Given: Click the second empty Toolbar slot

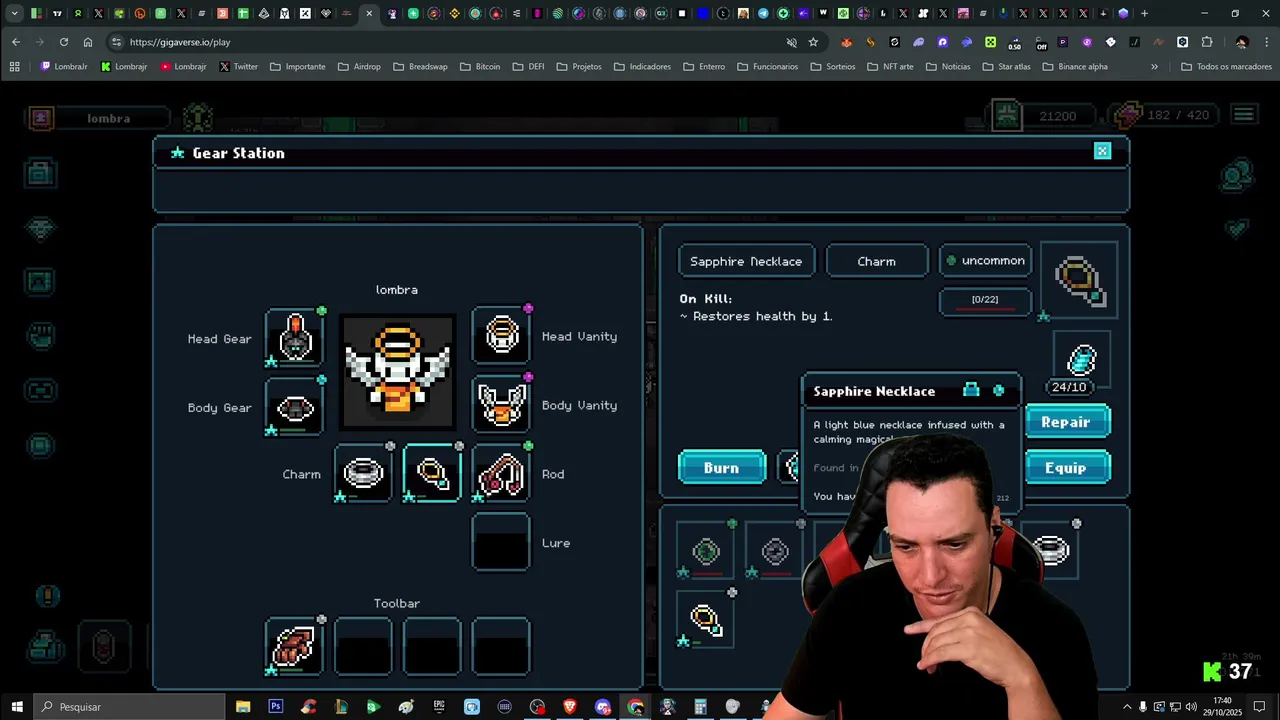Looking at the screenshot, I should tap(363, 646).
